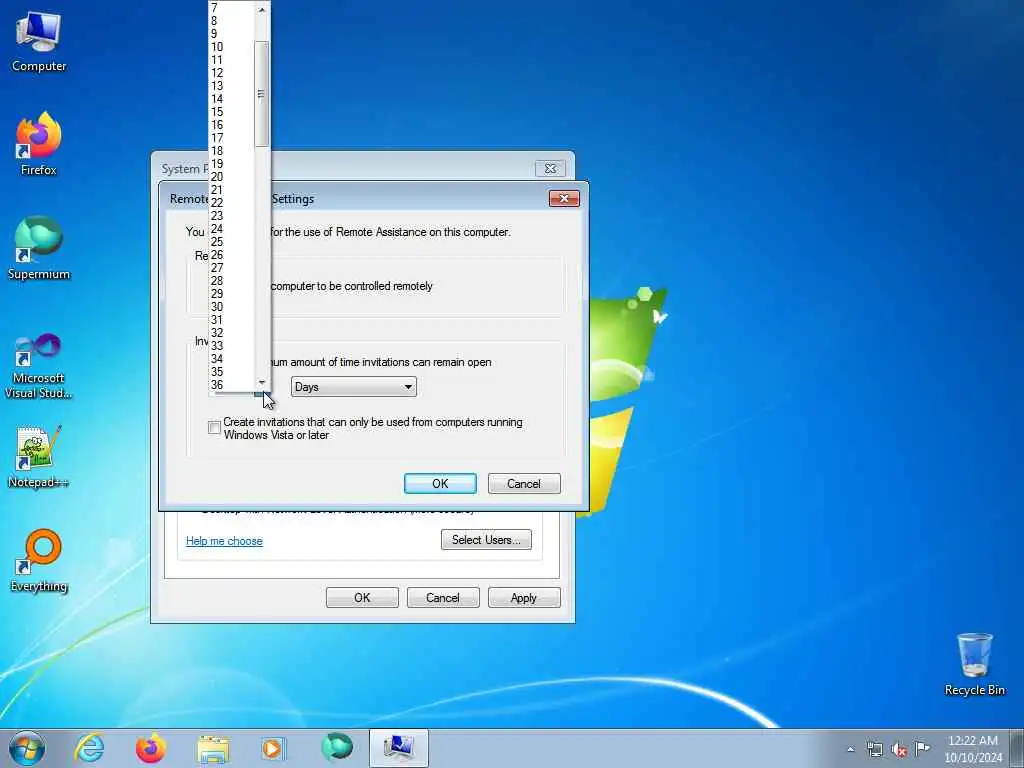The image size is (1024, 768).
Task: Open the Recycle Bin
Action: (974, 664)
